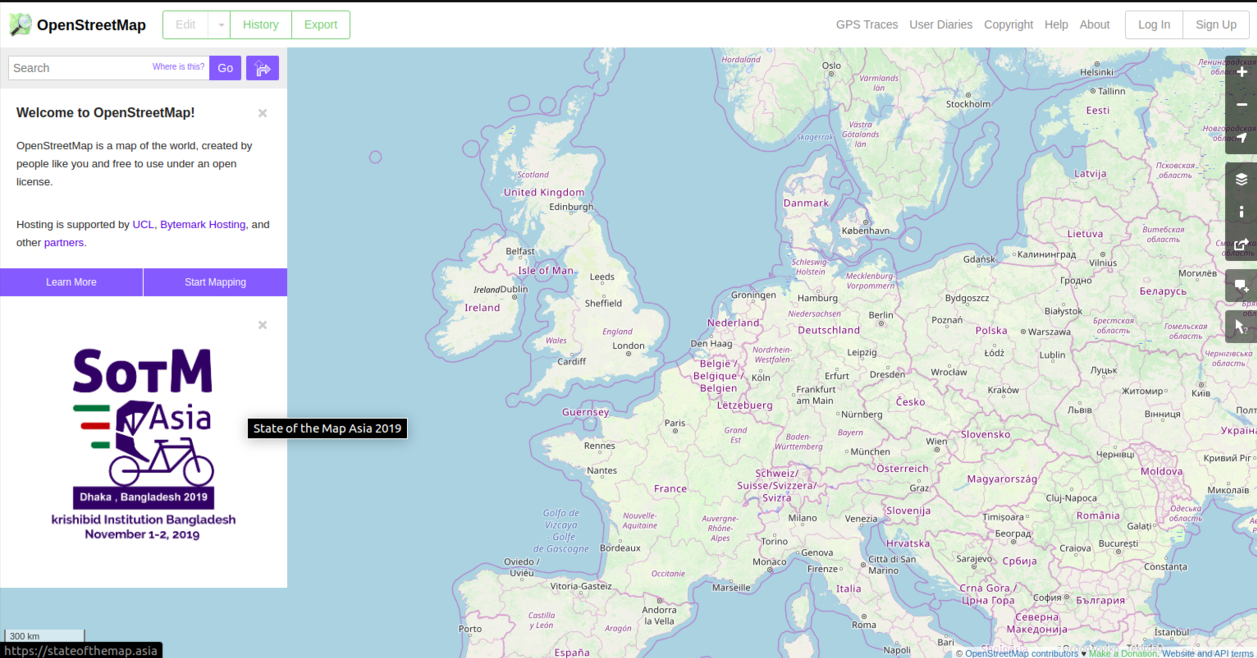Open the Help page
1257x658 pixels.
point(1056,25)
